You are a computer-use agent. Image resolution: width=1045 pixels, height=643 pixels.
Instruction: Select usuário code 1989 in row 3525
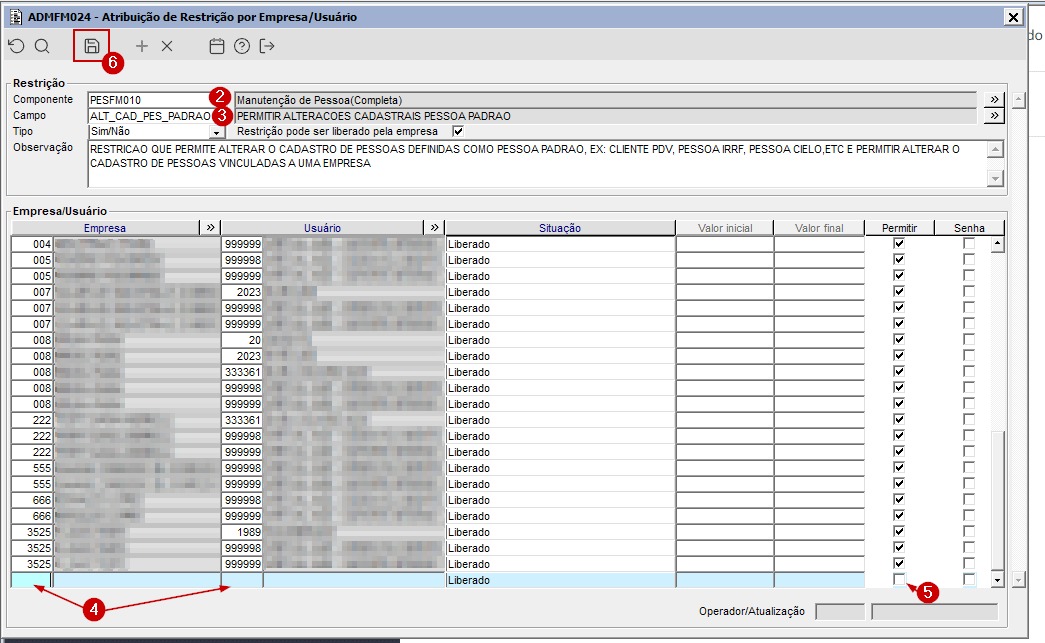[242, 532]
